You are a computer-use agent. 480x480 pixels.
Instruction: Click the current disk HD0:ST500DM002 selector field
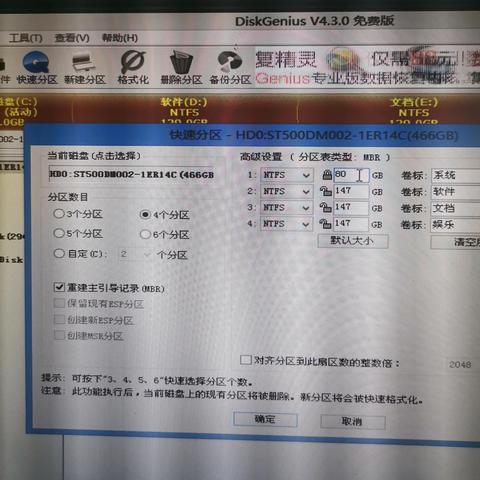point(132,174)
